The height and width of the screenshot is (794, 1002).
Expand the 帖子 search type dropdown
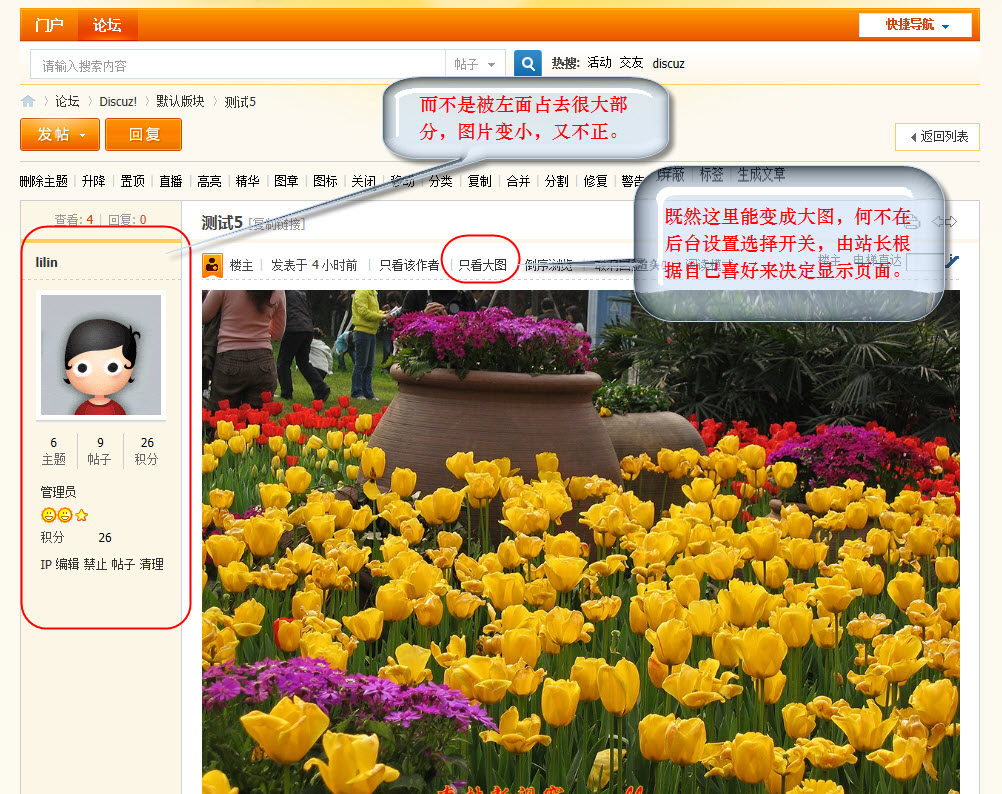(x=475, y=64)
